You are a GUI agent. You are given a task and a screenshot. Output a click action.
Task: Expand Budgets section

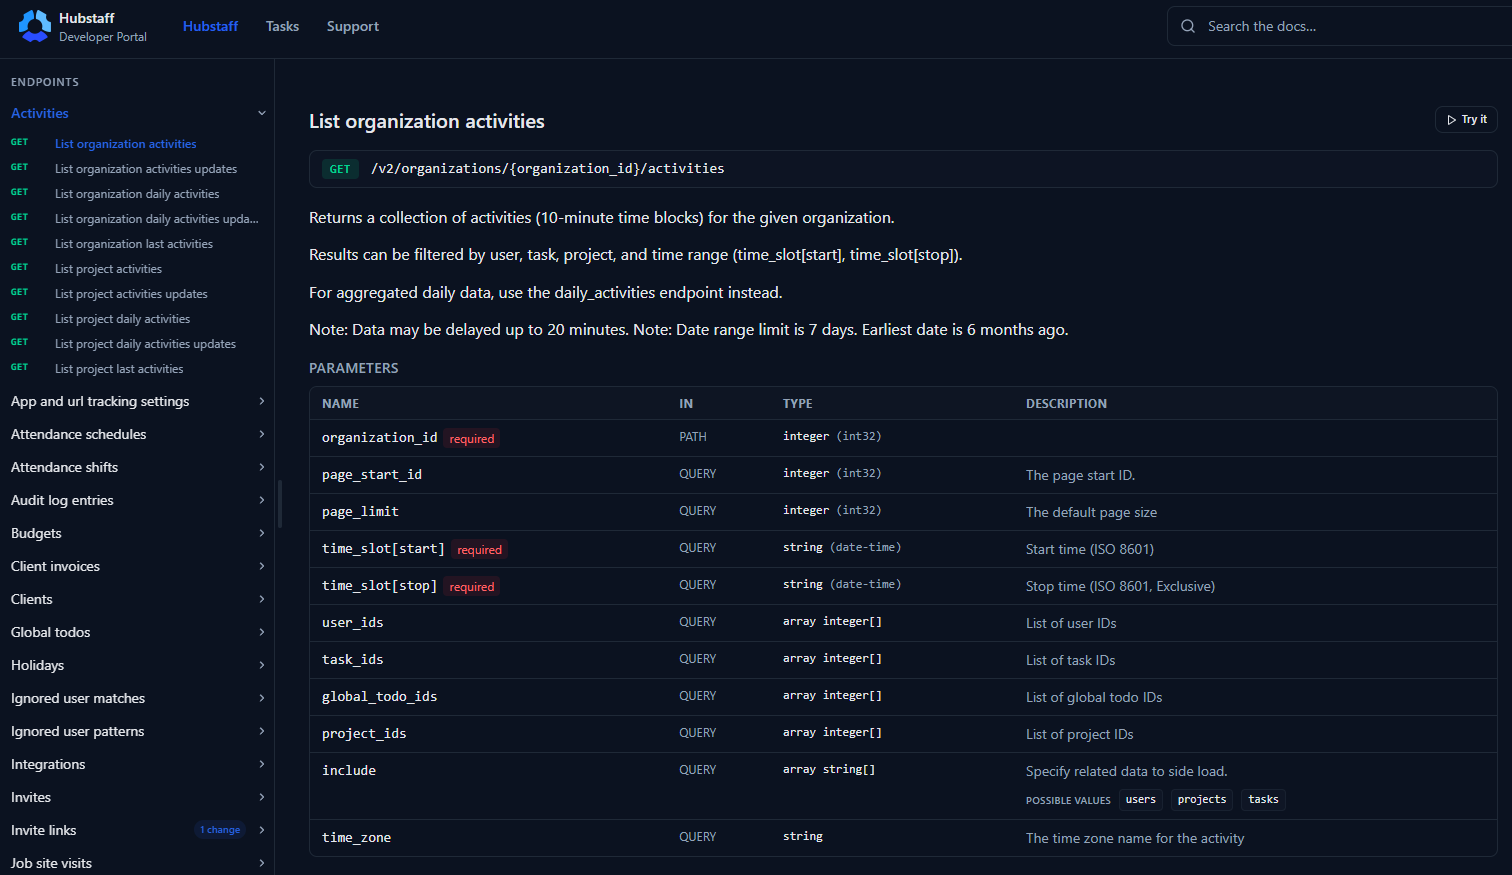pyautogui.click(x=137, y=533)
